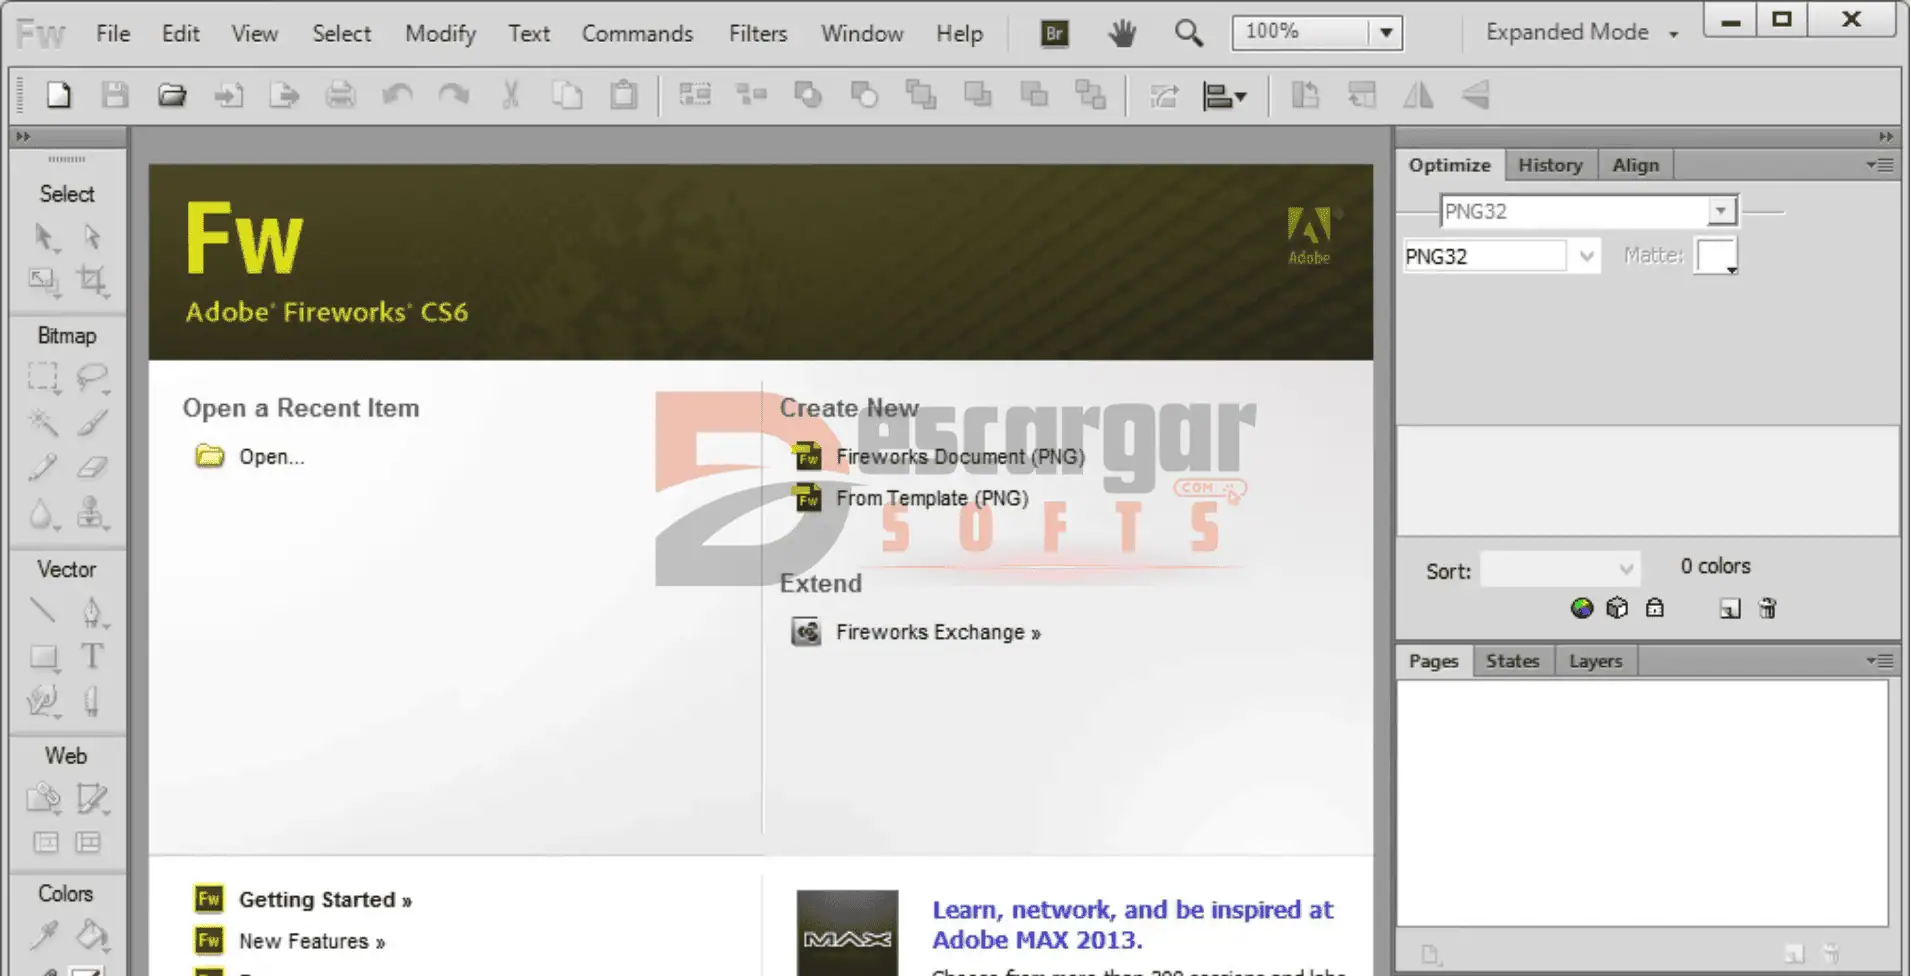Select the Slice tool
This screenshot has width=1911, height=976.
(92, 798)
